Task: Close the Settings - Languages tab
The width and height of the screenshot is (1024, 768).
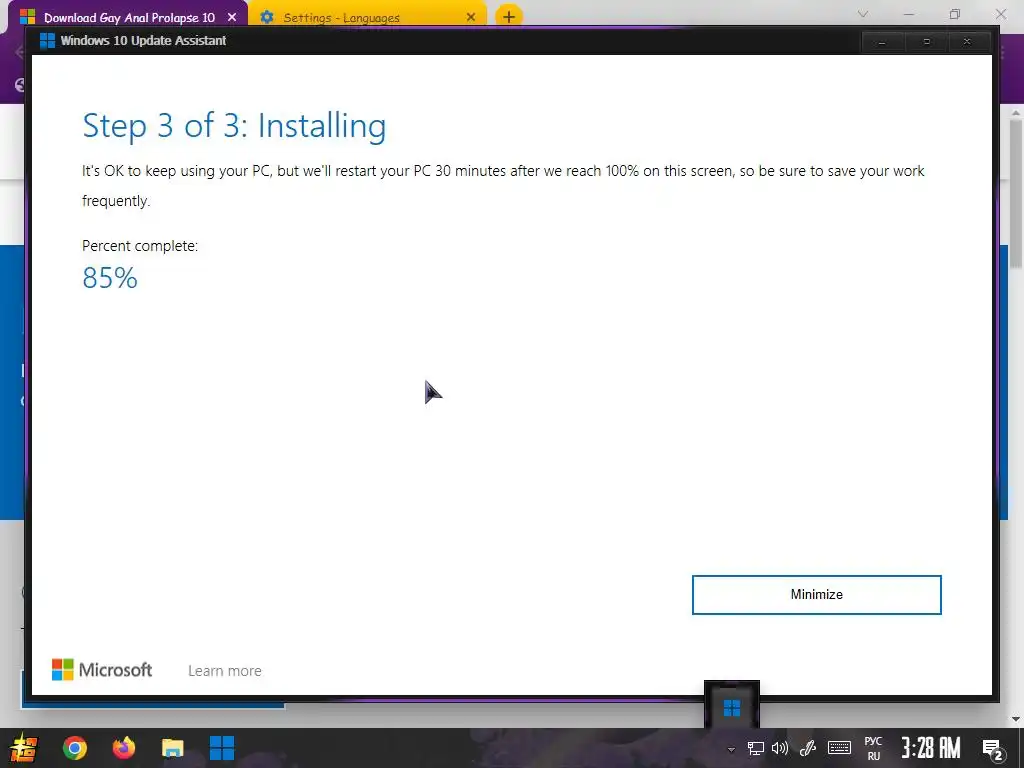Action: (471, 17)
